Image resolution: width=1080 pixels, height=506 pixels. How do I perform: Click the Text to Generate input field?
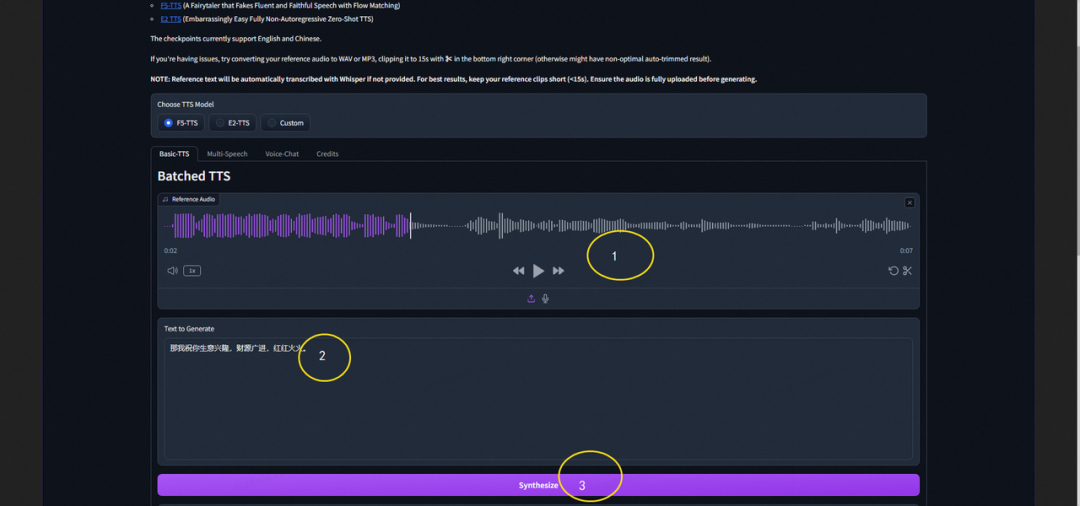coord(538,400)
